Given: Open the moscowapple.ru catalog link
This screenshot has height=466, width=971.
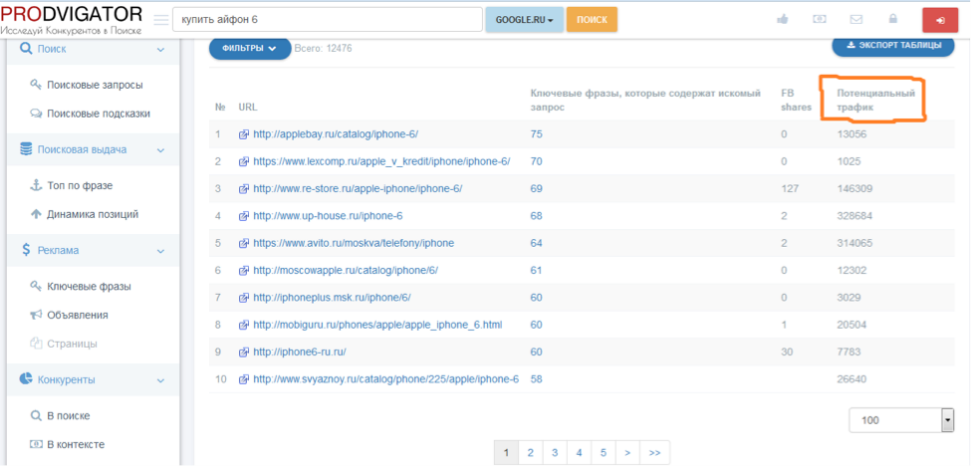Looking at the screenshot, I should pos(346,270).
